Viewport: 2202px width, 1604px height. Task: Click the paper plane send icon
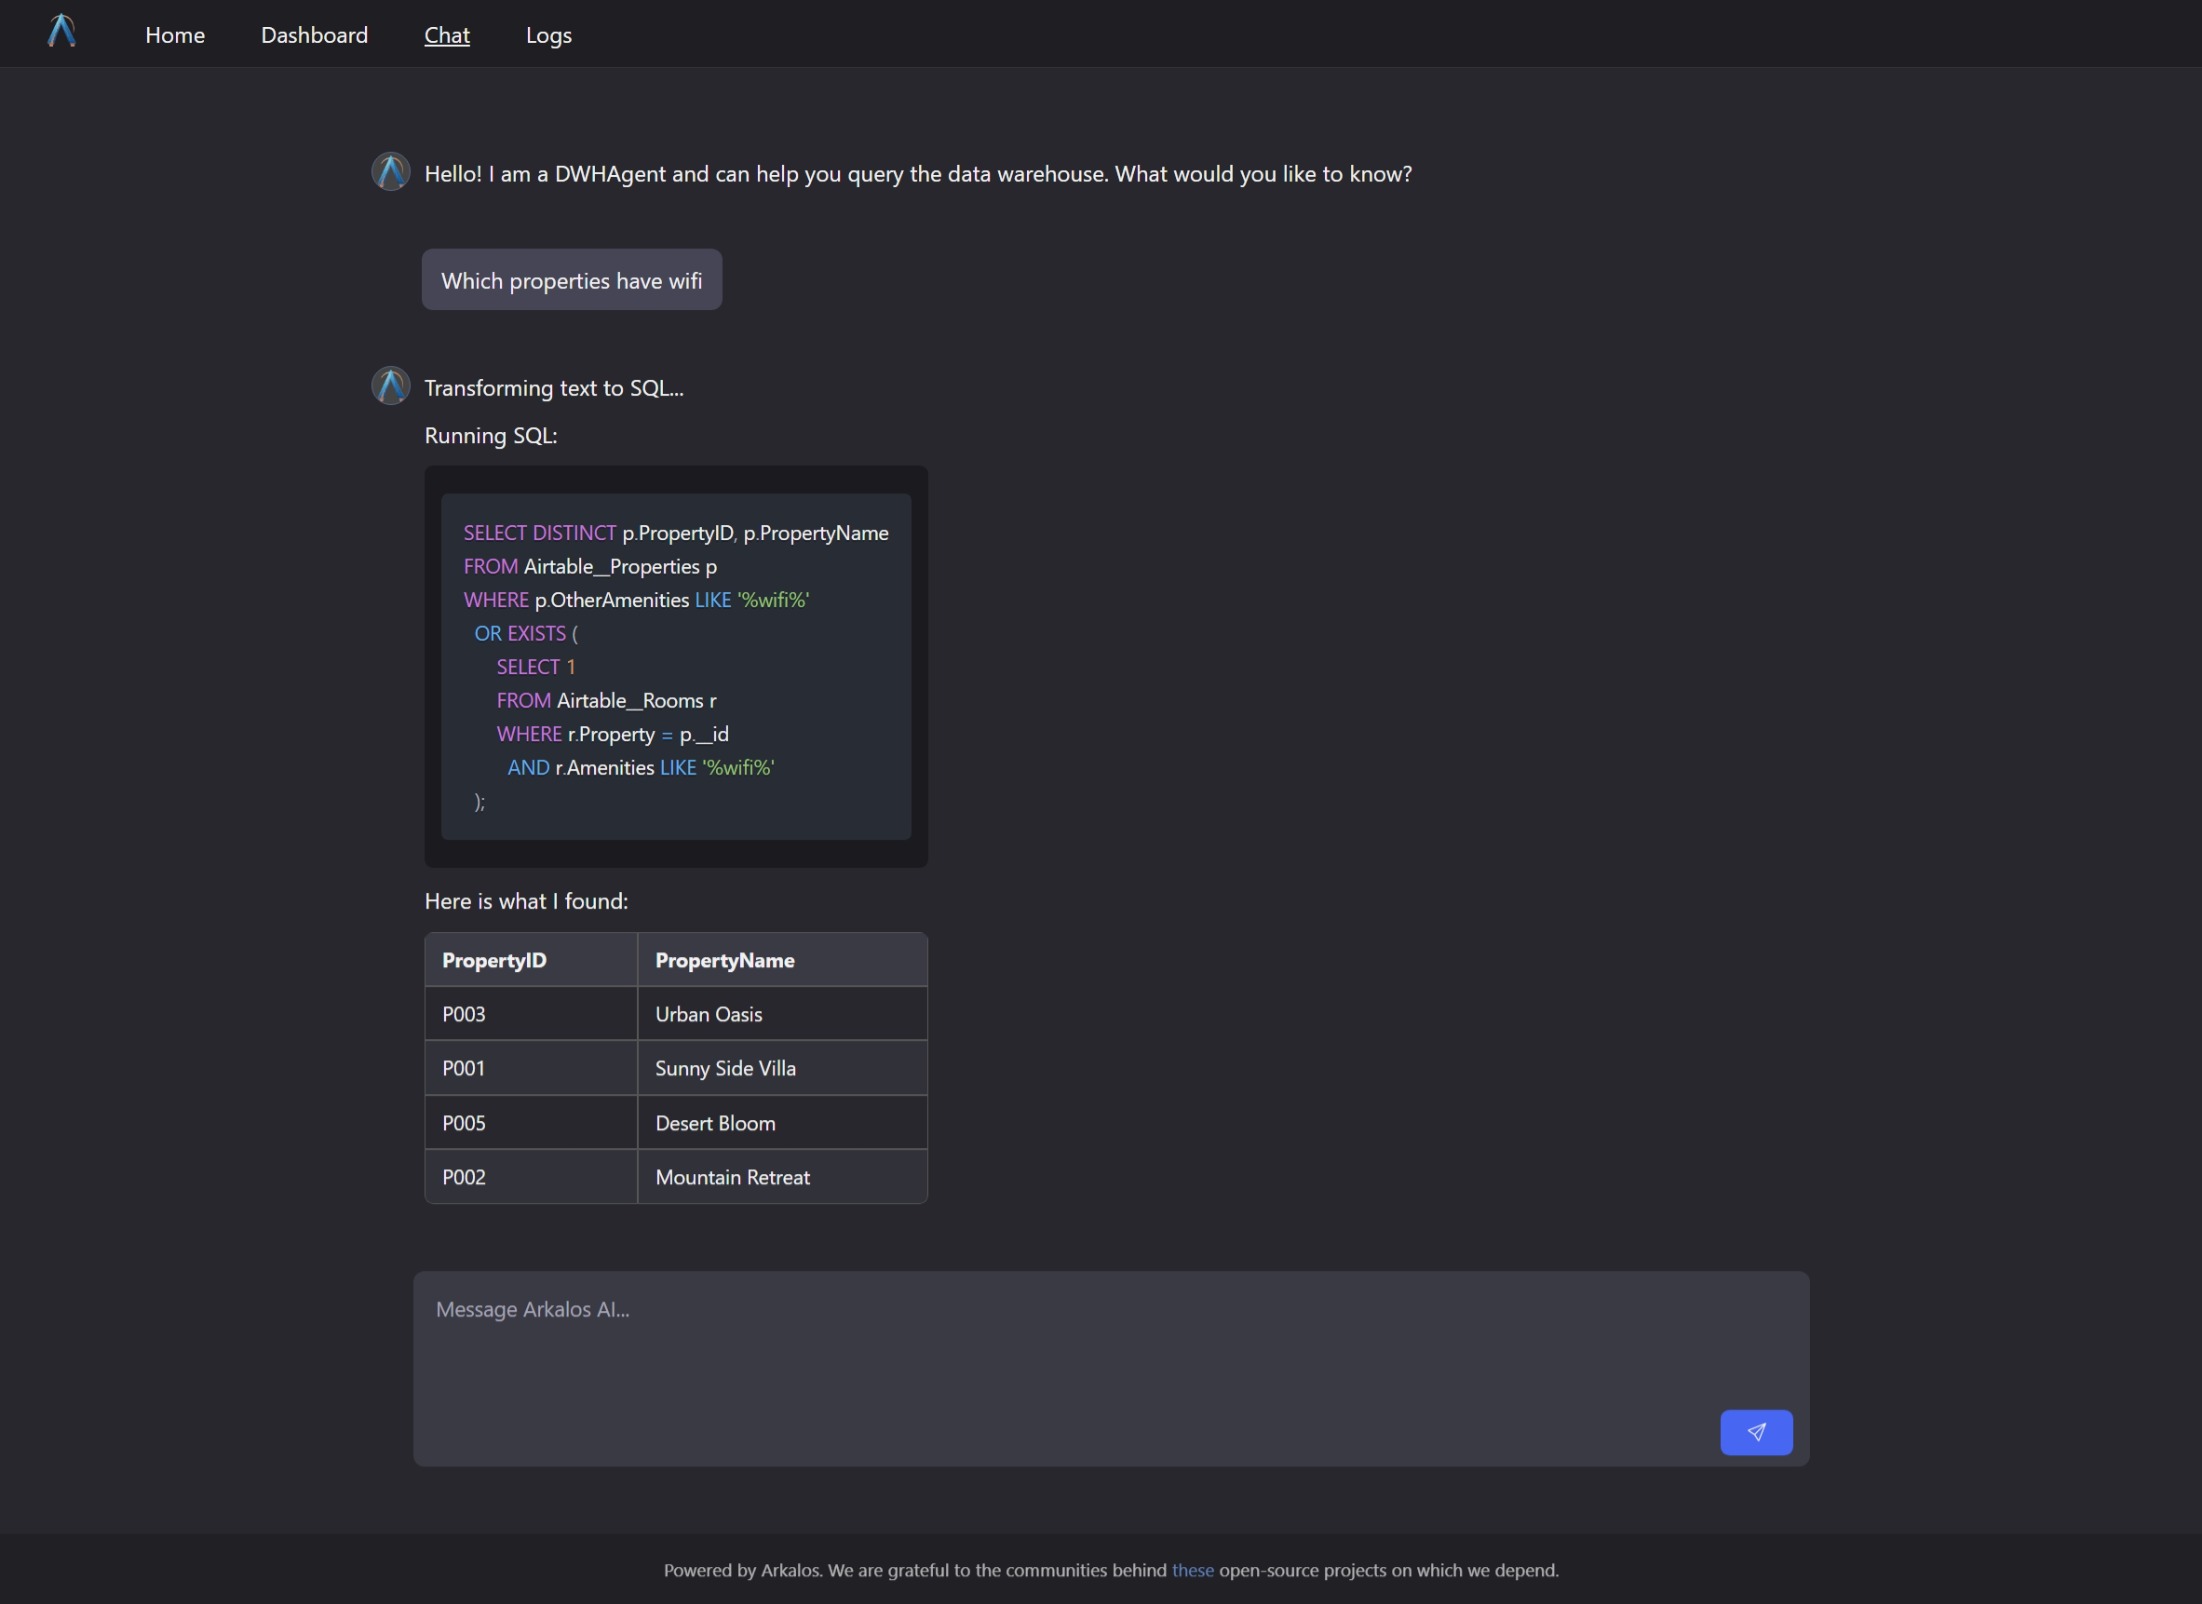(x=1755, y=1432)
